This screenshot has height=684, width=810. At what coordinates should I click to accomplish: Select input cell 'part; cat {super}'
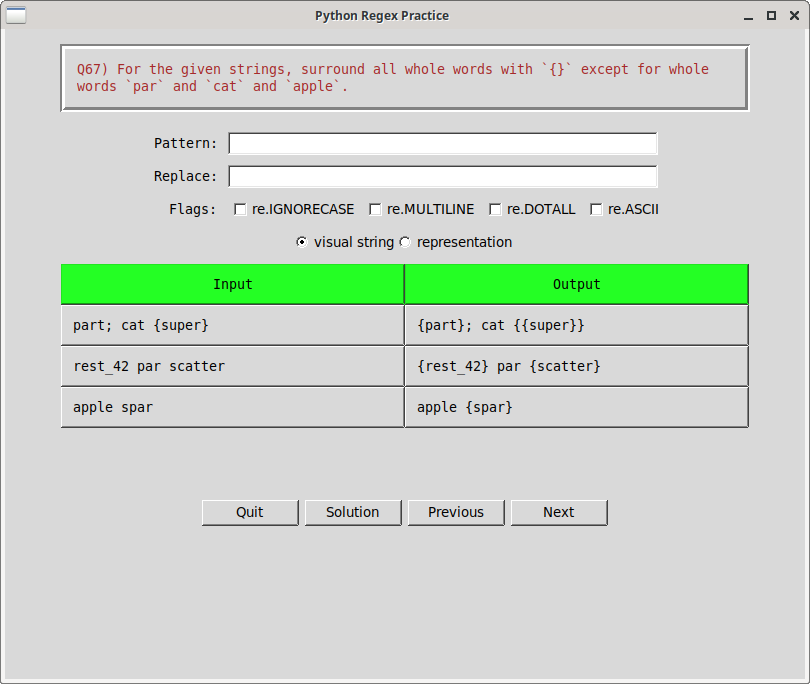[232, 325]
